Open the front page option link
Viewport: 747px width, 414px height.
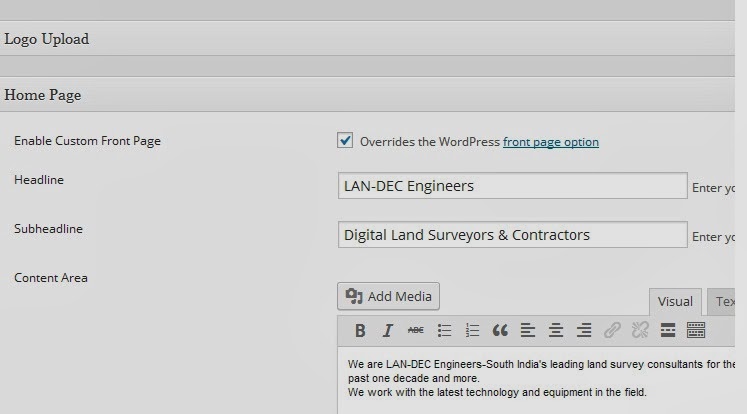coord(551,142)
